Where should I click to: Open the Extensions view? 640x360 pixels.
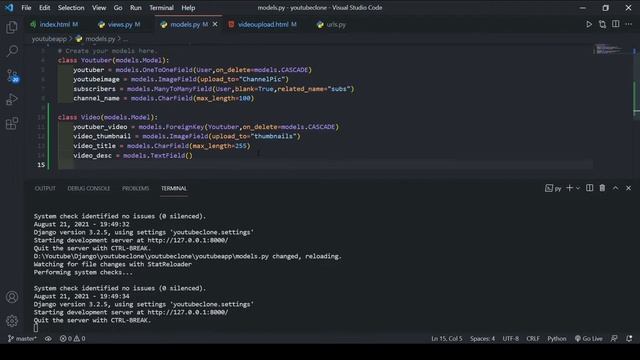[12, 123]
